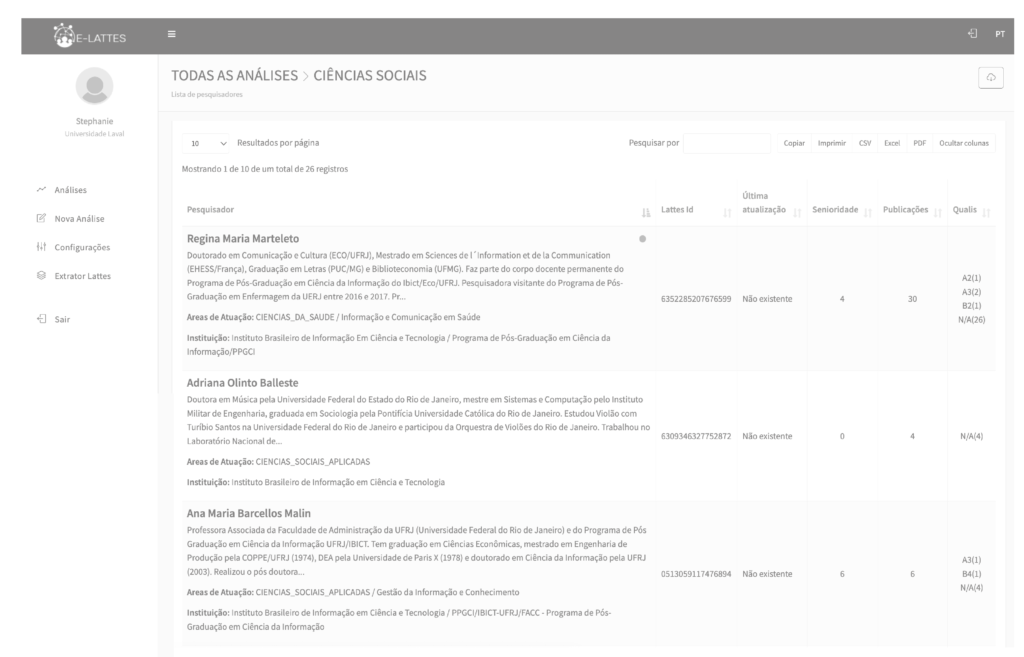The image size is (1024, 657).
Task: Open the Ocultar colunas column visibility menu
Action: click(x=964, y=143)
